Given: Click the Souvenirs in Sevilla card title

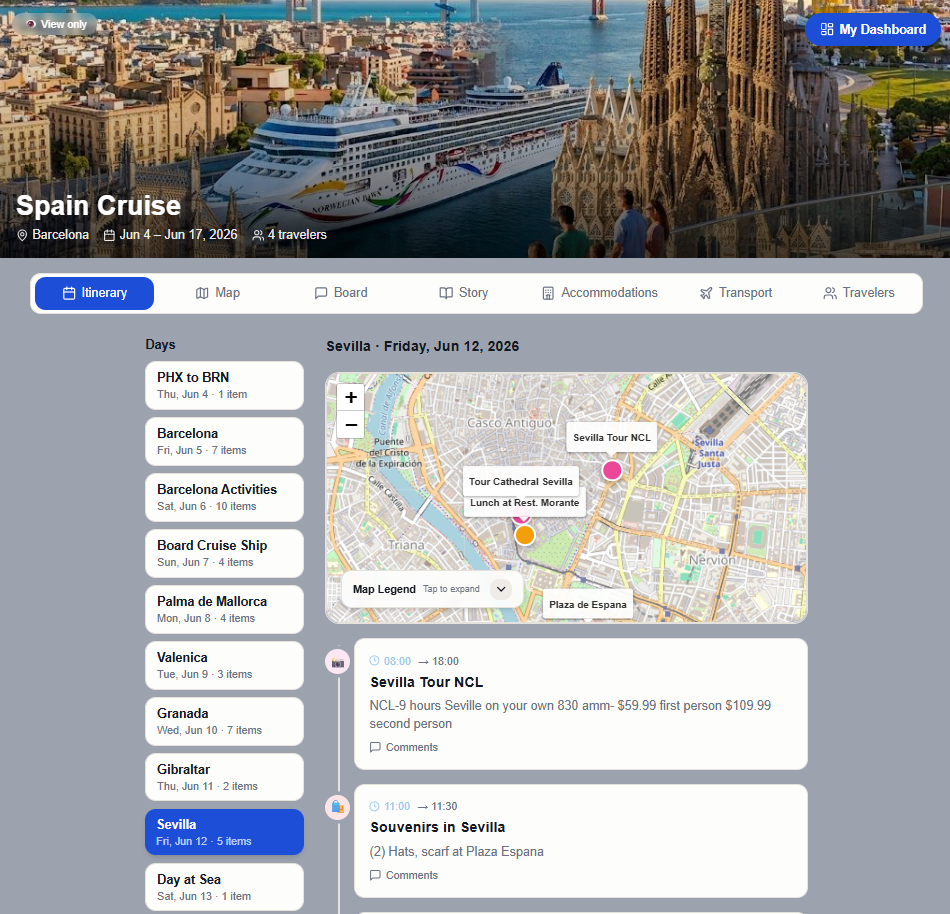Looking at the screenshot, I should [437, 827].
